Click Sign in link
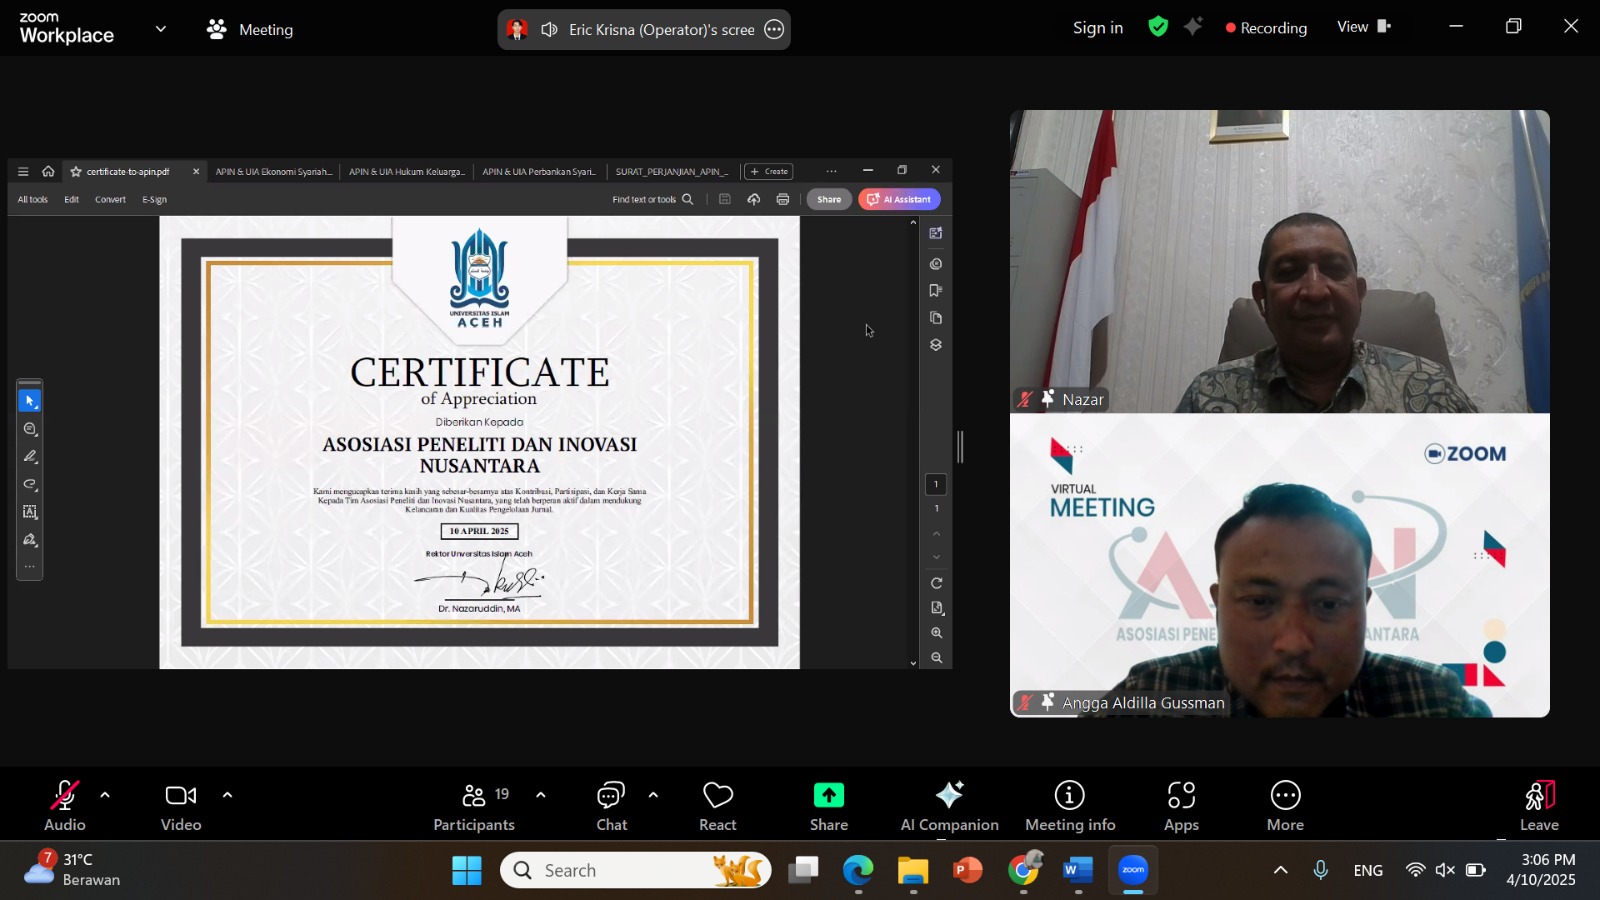 (1098, 28)
